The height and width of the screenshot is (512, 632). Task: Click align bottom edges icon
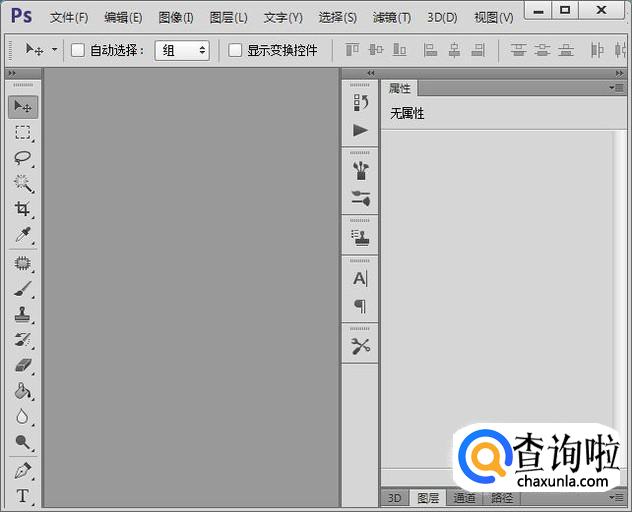399,50
